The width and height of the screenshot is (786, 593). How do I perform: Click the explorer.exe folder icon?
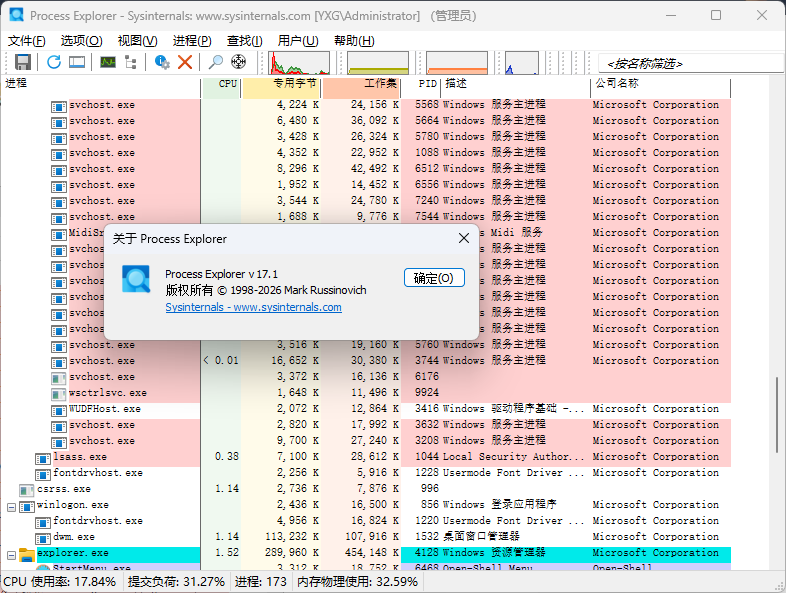point(26,554)
